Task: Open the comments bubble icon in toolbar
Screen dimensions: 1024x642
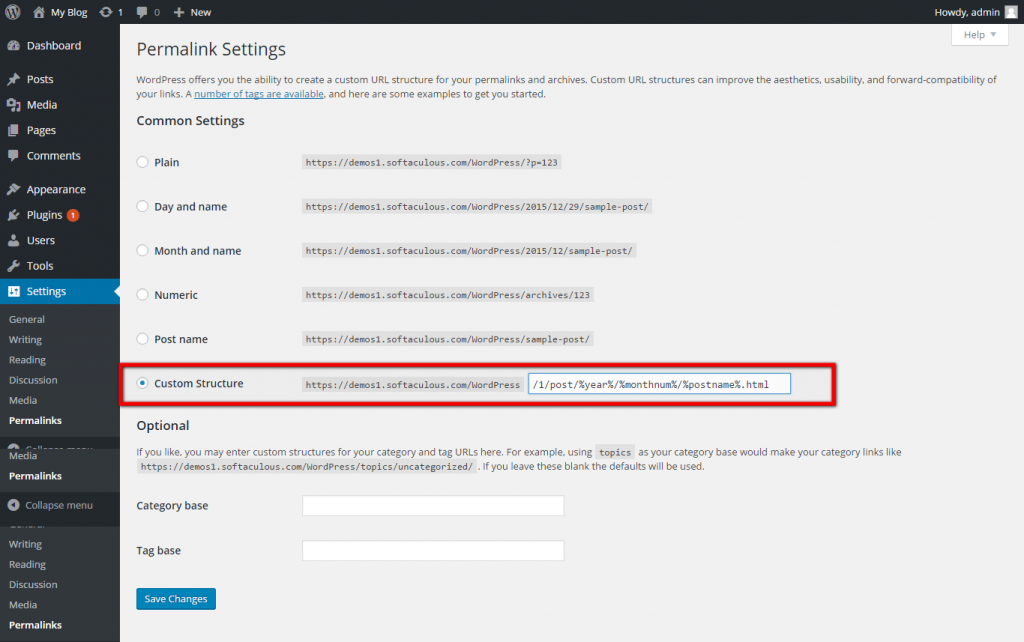Action: tap(143, 12)
